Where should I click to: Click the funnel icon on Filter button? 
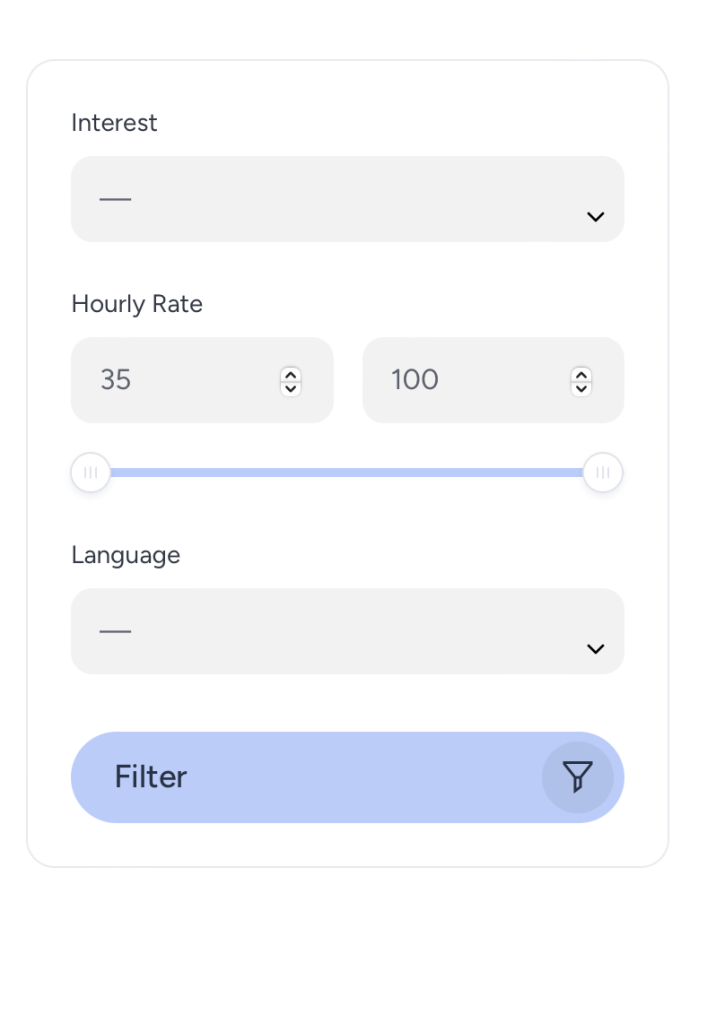coord(577,777)
